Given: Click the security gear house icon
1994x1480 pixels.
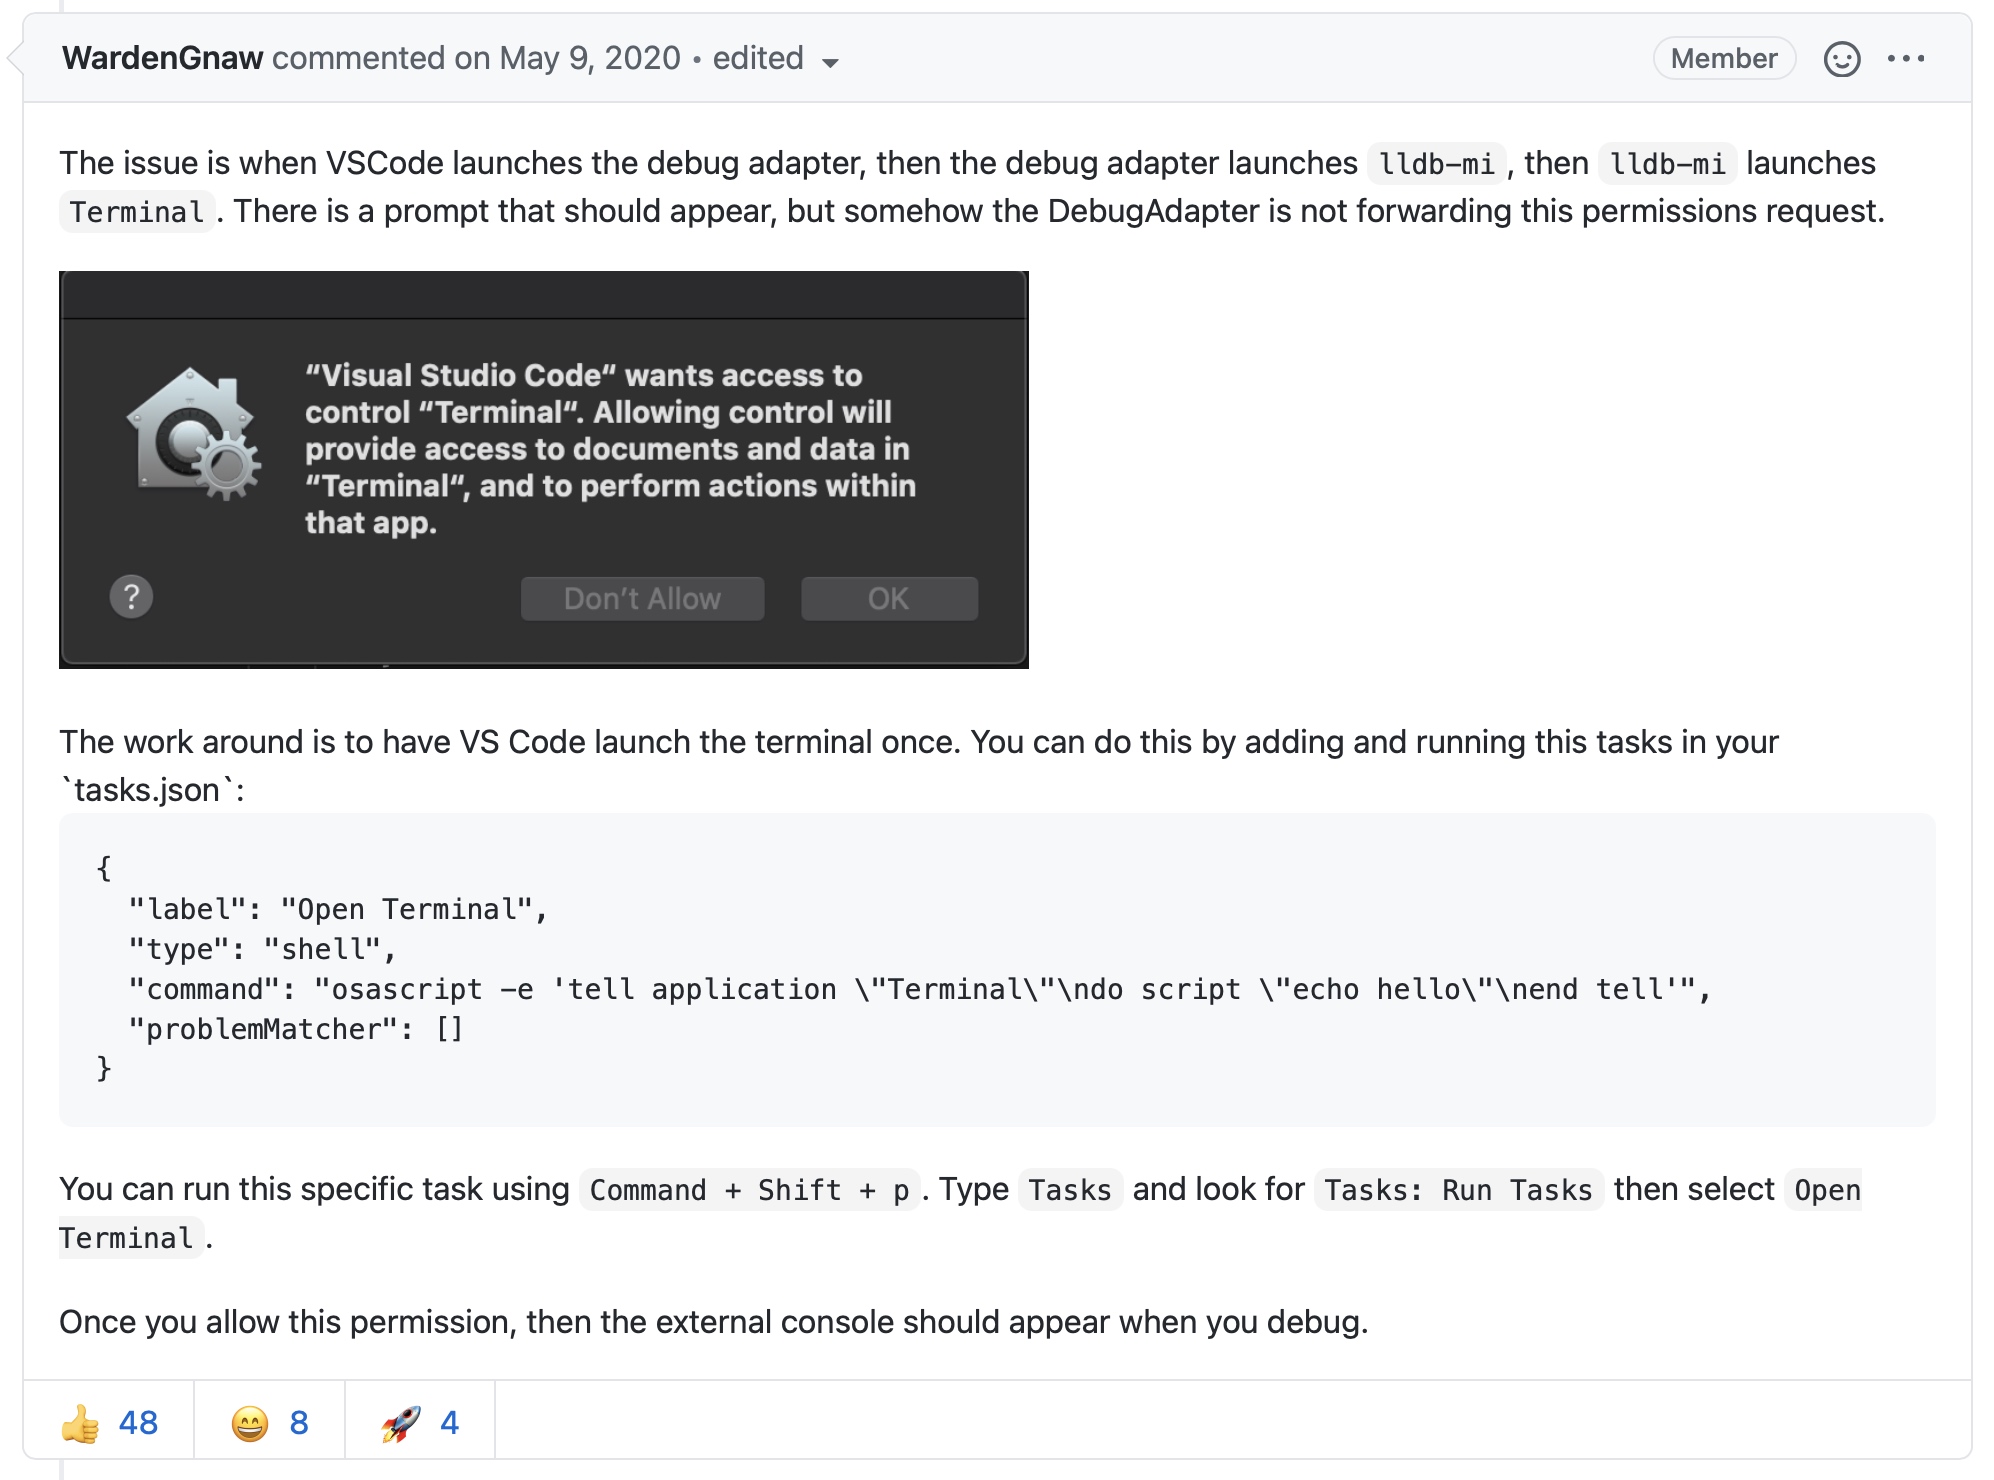Looking at the screenshot, I should click(193, 434).
